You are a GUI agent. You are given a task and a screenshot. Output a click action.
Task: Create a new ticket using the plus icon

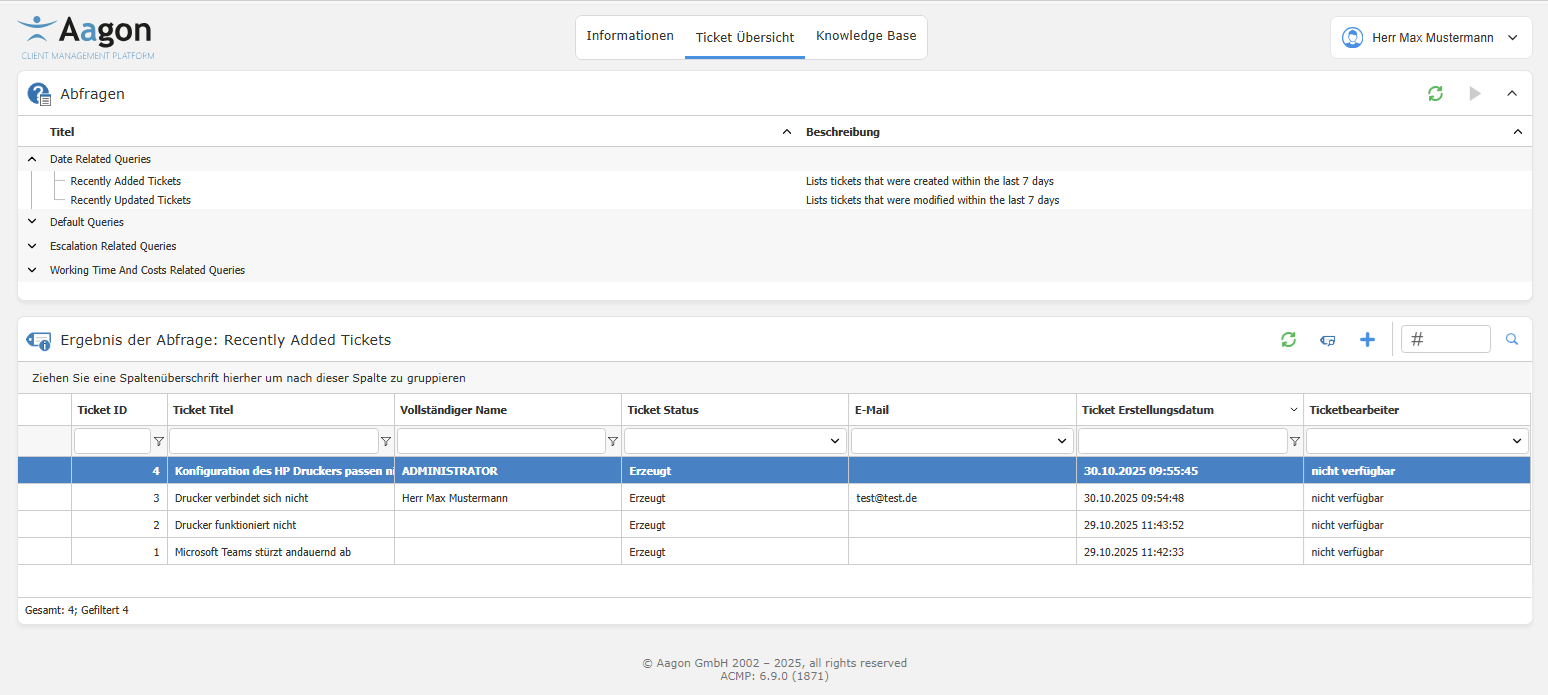[x=1367, y=339]
